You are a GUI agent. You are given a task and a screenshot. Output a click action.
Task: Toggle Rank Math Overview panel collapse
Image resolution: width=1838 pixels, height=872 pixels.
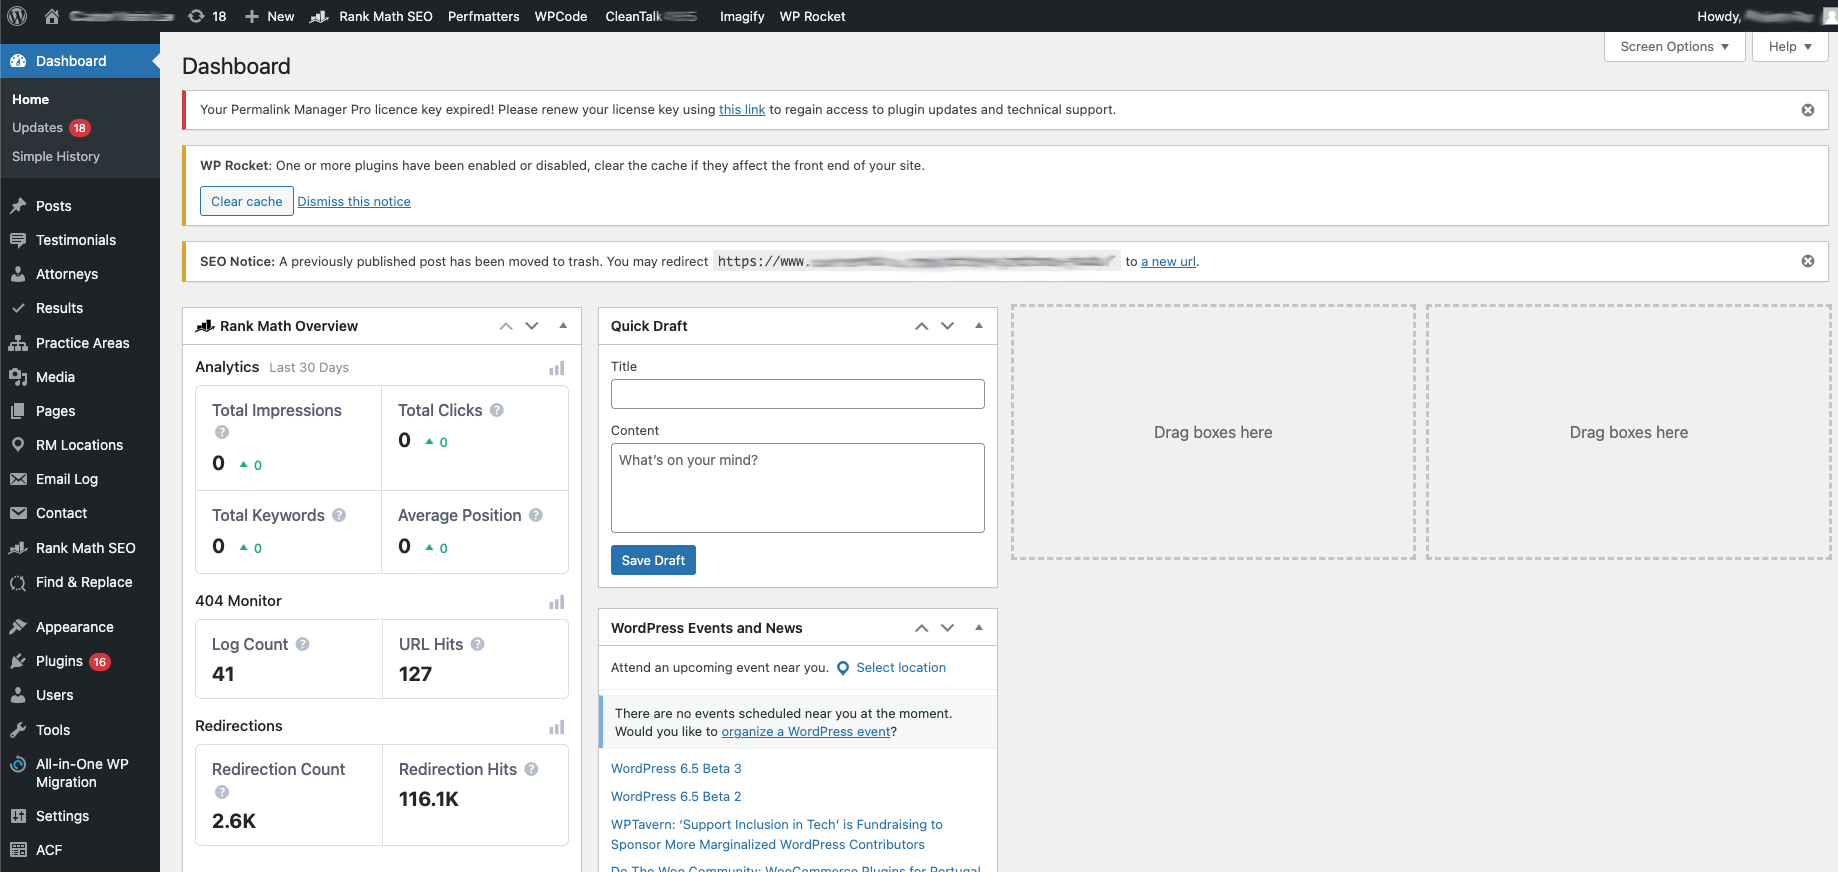[x=563, y=326]
